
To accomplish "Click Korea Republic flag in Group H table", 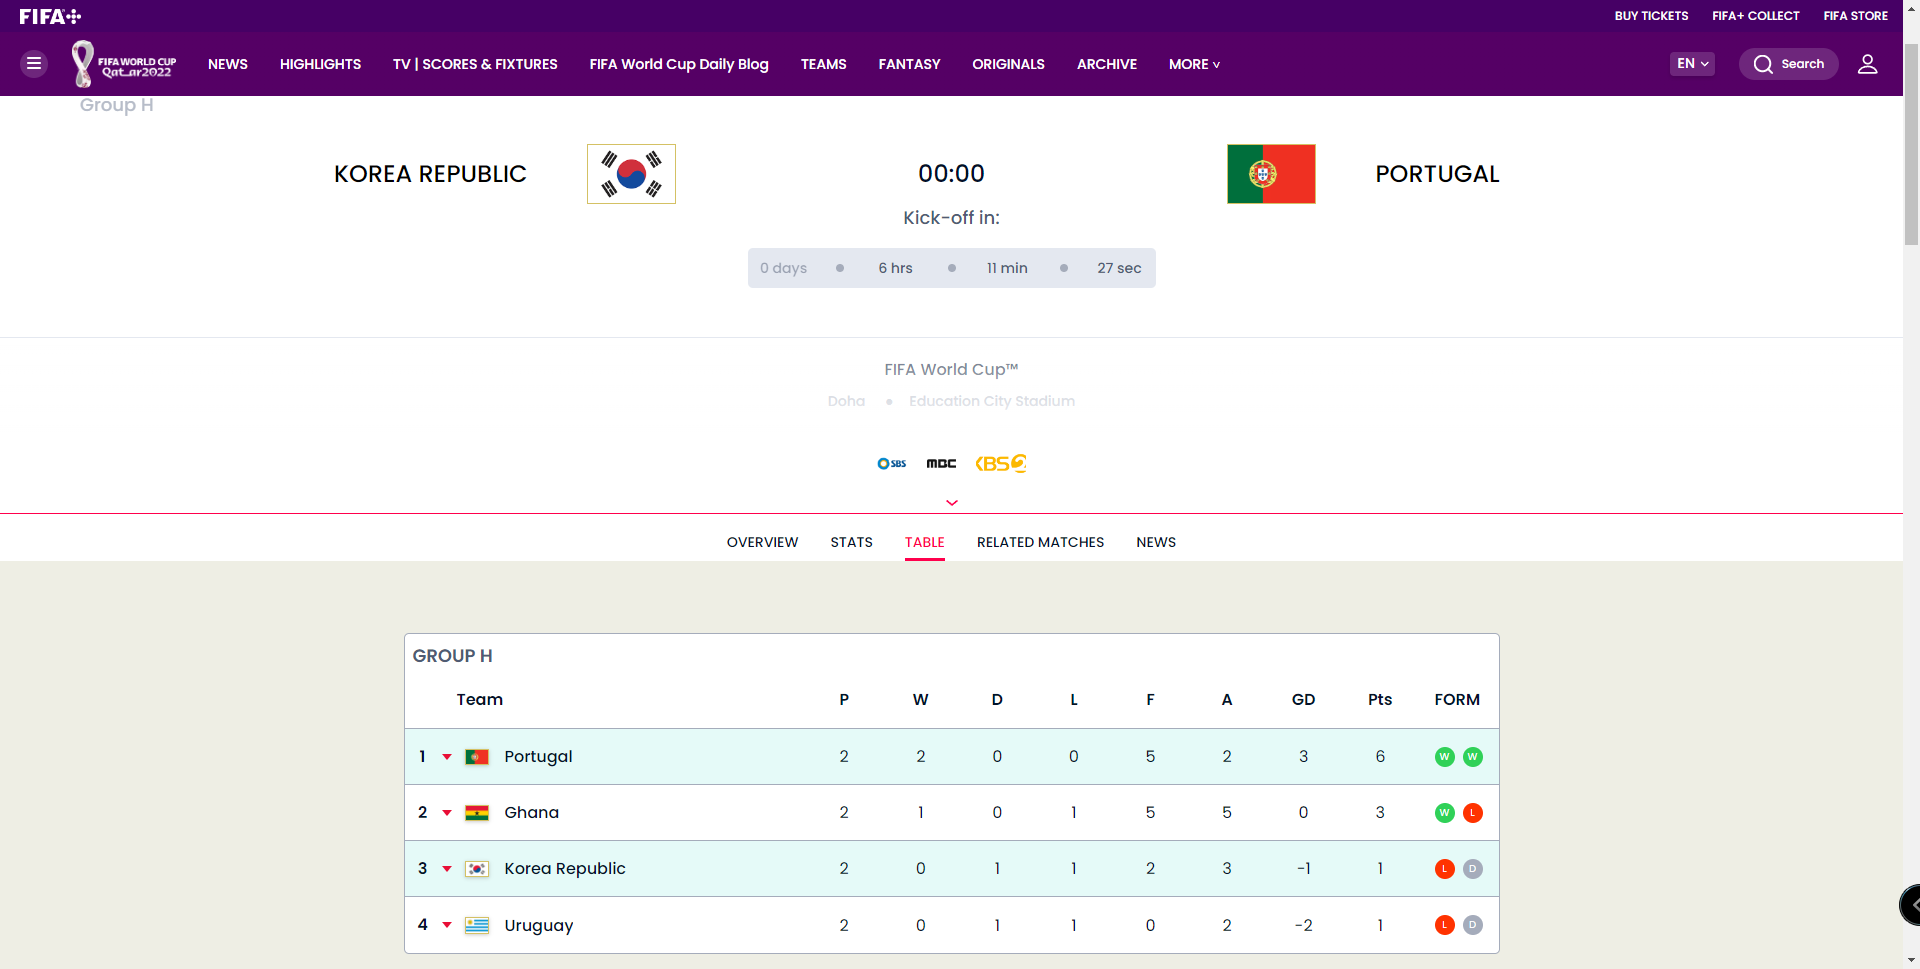I will coord(477,869).
